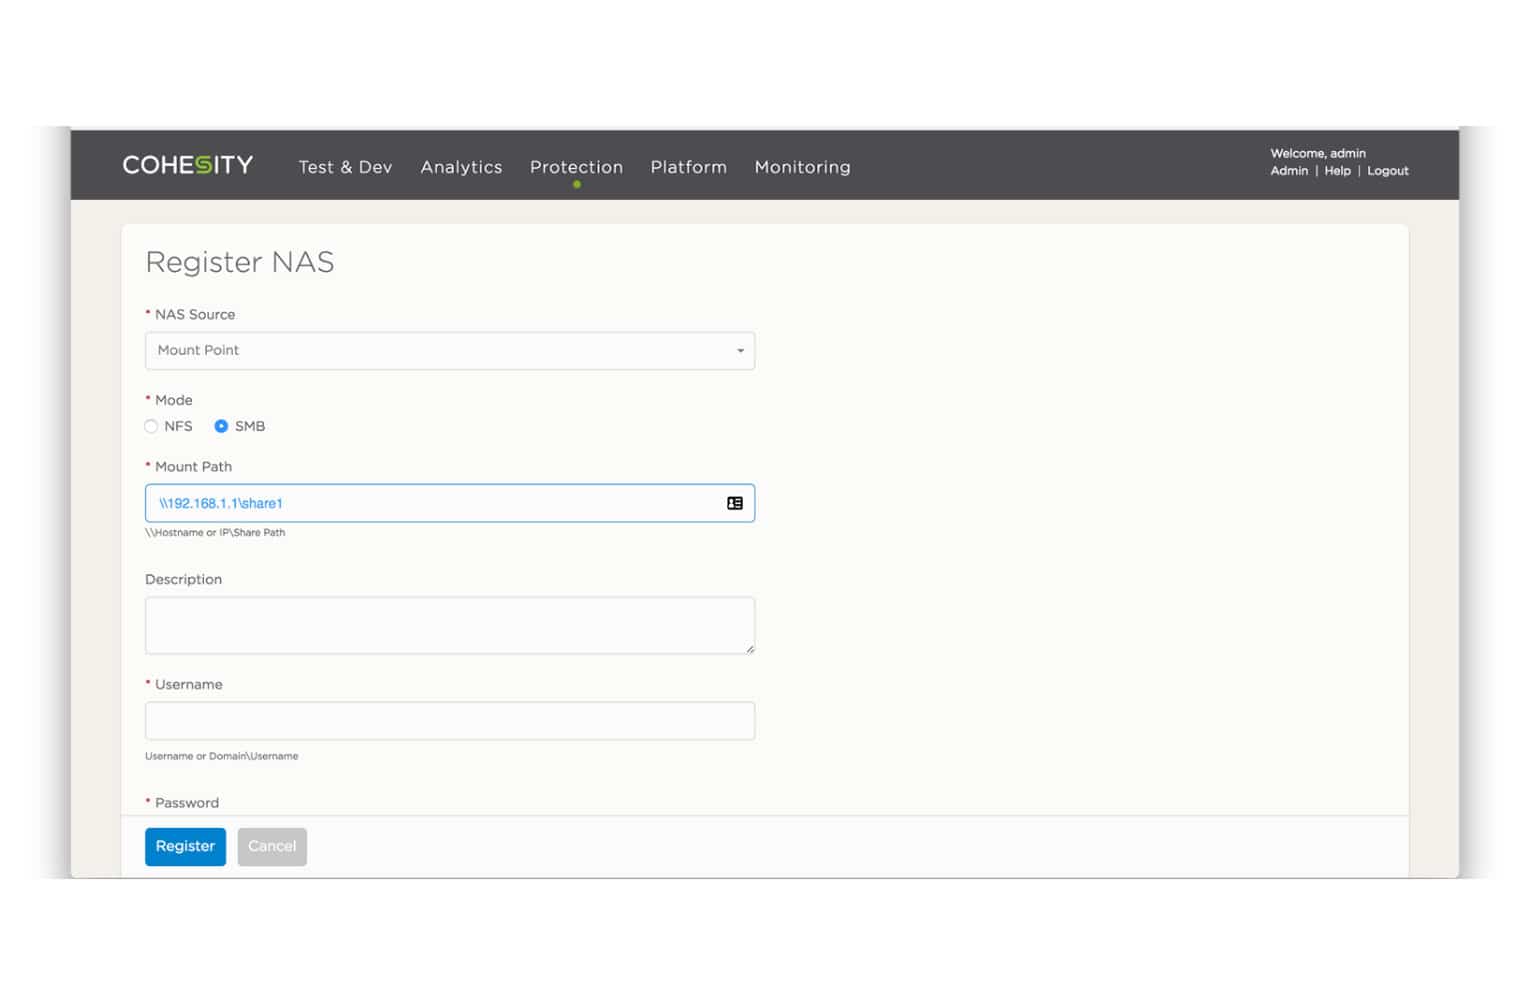Click into the Description text area

click(449, 625)
